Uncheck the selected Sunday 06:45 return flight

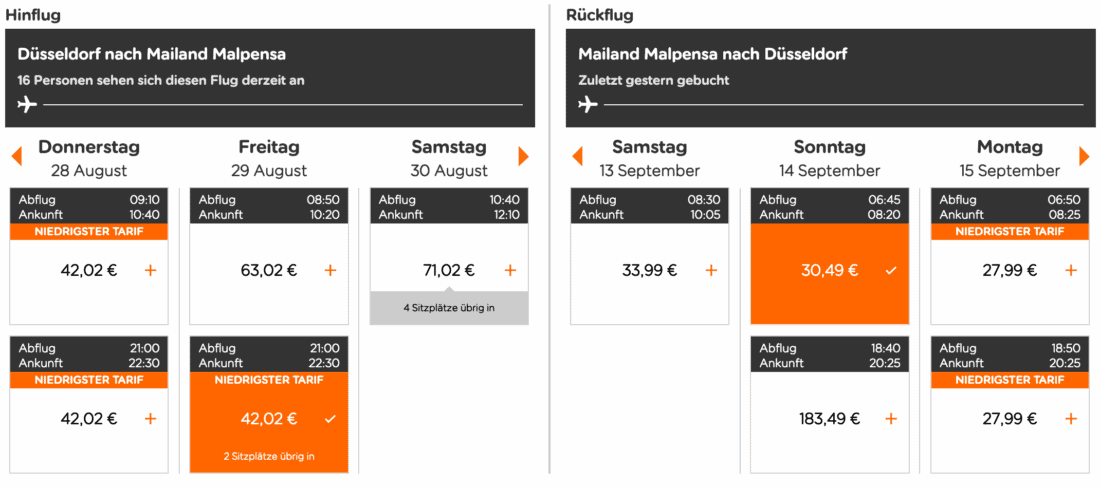pos(891,270)
